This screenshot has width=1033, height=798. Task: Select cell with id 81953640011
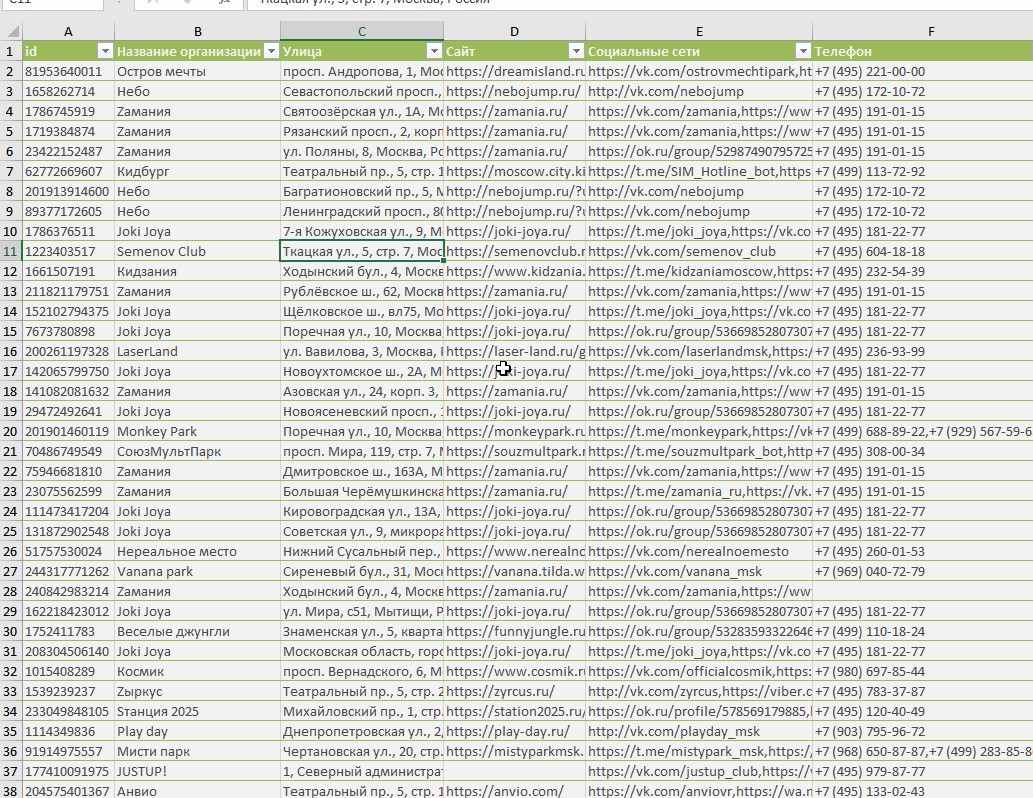pos(69,71)
